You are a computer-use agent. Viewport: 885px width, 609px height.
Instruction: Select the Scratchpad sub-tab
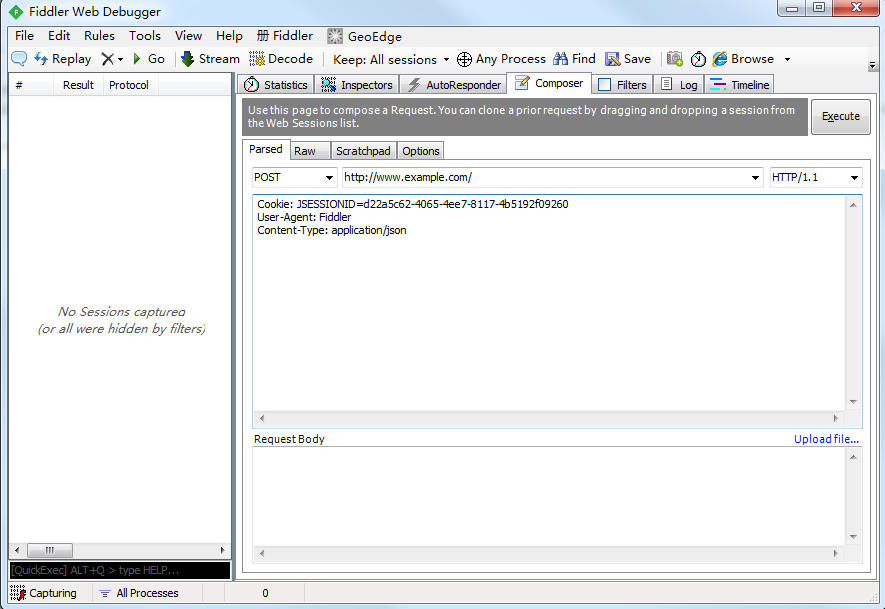point(363,151)
